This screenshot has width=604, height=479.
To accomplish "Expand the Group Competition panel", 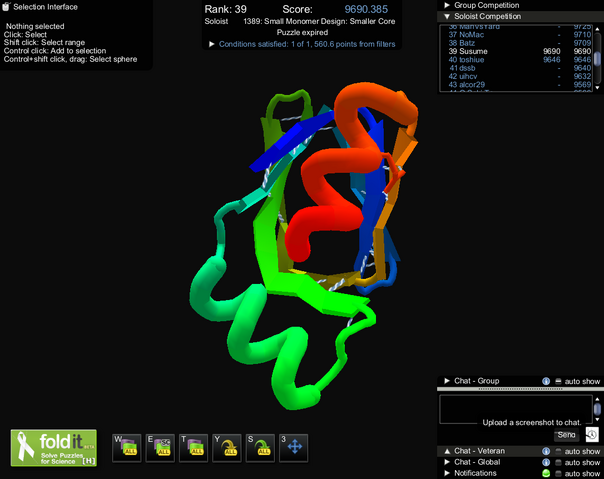I will coord(447,5).
